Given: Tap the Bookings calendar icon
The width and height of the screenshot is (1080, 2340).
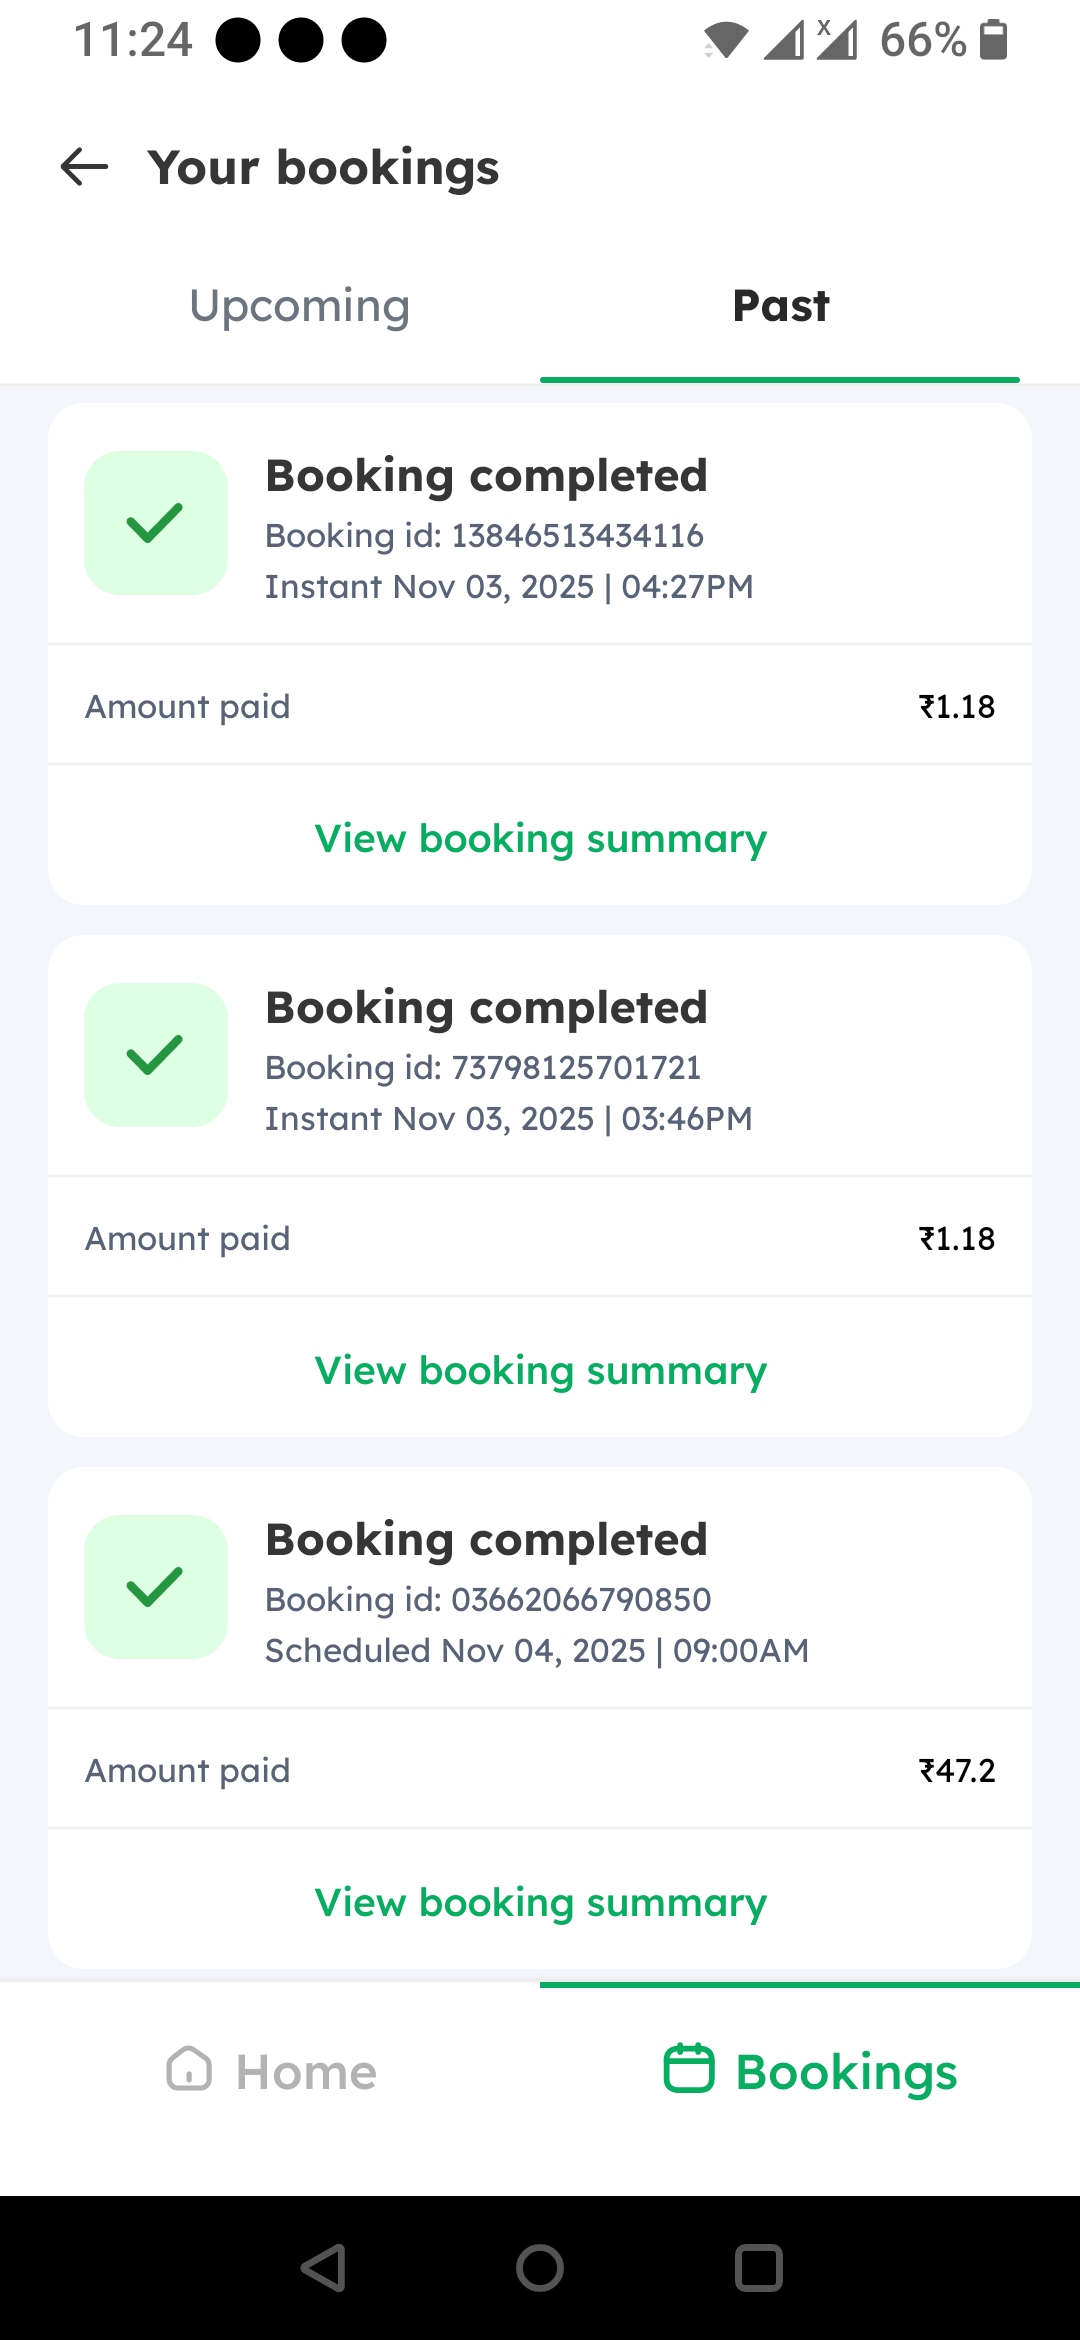Looking at the screenshot, I should pos(689,2069).
